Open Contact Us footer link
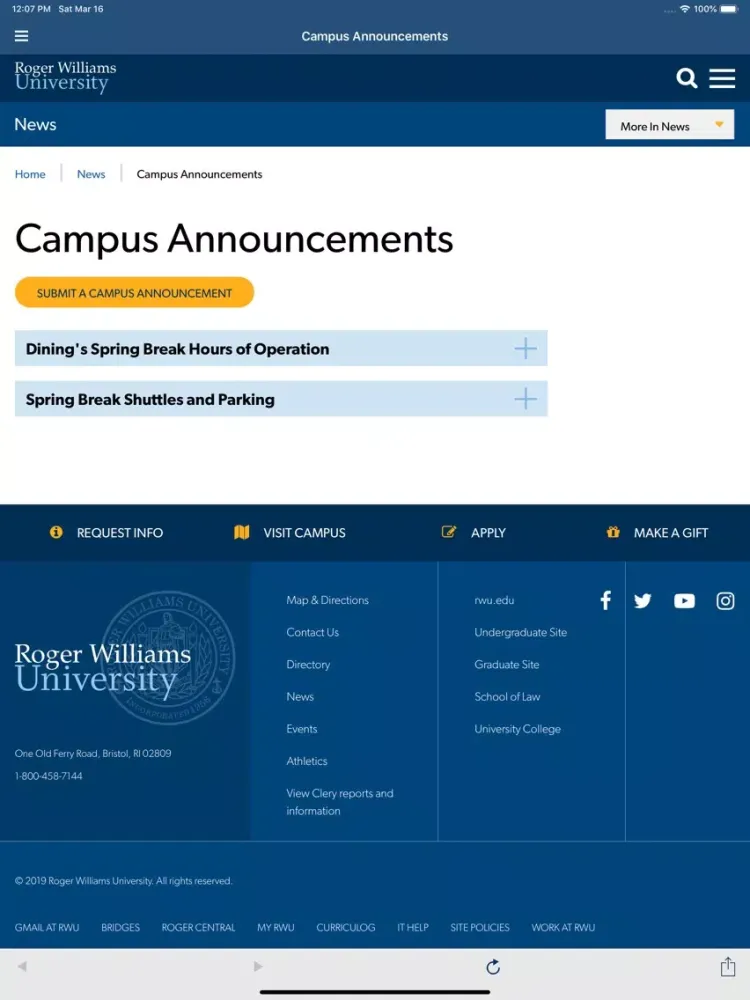The width and height of the screenshot is (750, 1000). coord(312,632)
